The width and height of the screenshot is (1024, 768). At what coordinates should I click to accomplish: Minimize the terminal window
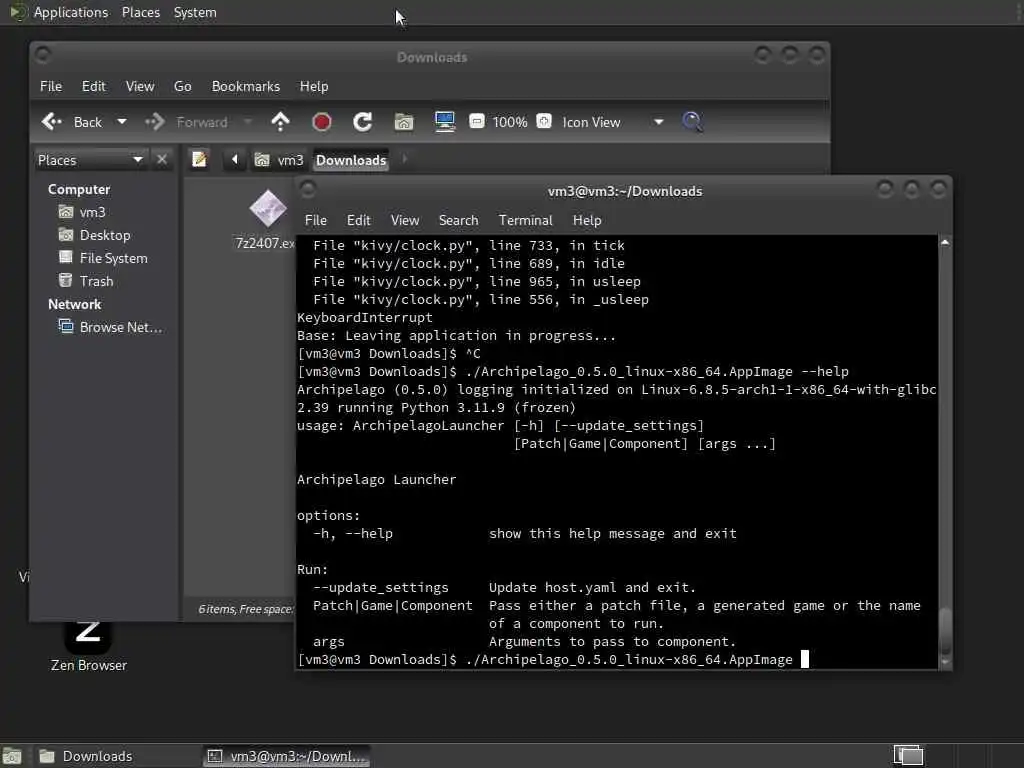(x=885, y=189)
